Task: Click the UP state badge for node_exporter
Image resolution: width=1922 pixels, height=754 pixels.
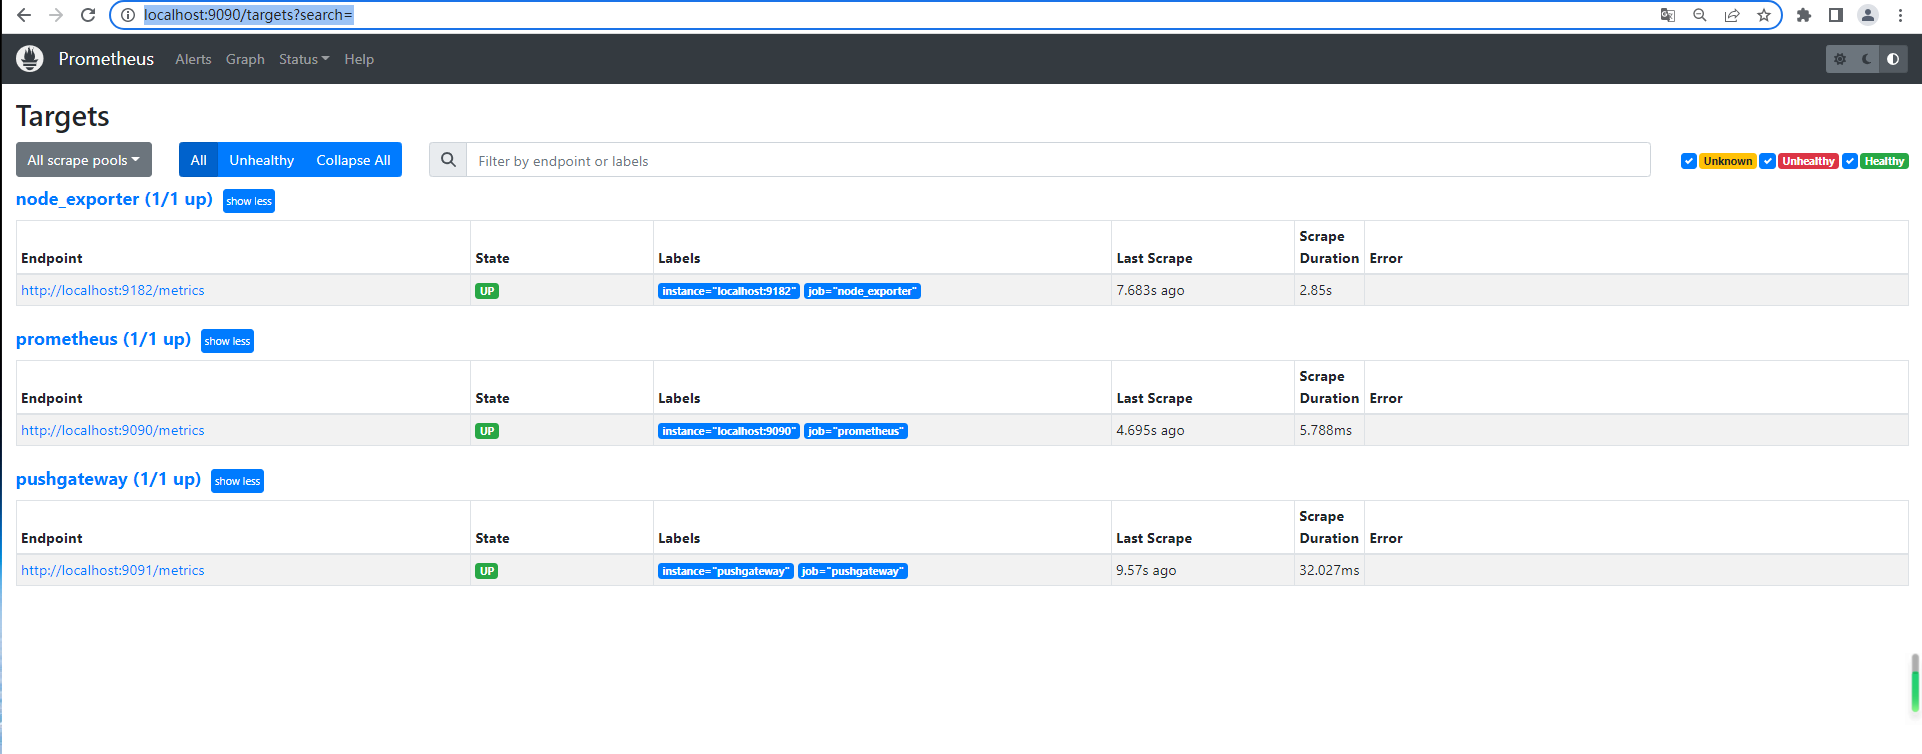Action: pyautogui.click(x=487, y=291)
